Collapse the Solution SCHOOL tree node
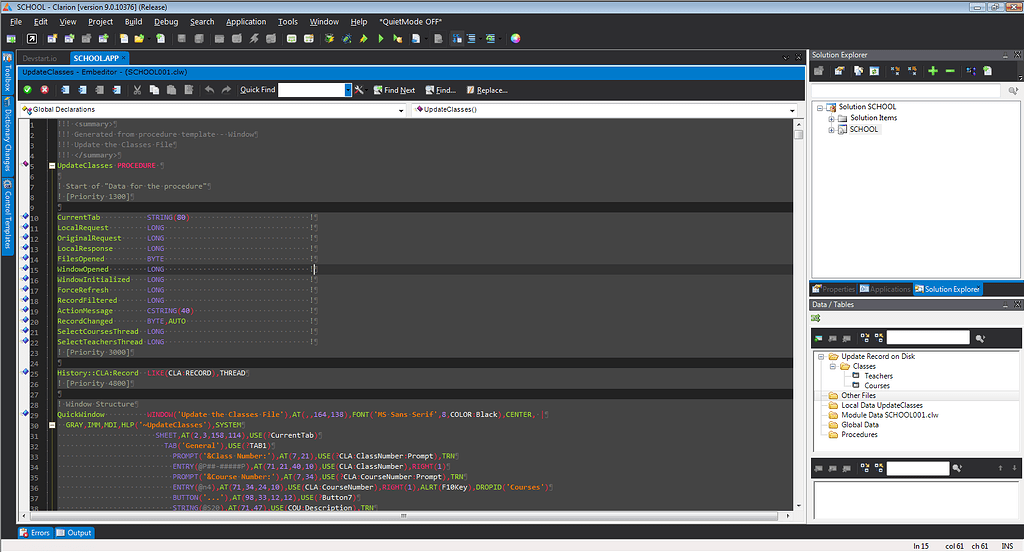Screen dimensions: 1024x552 click(819, 107)
